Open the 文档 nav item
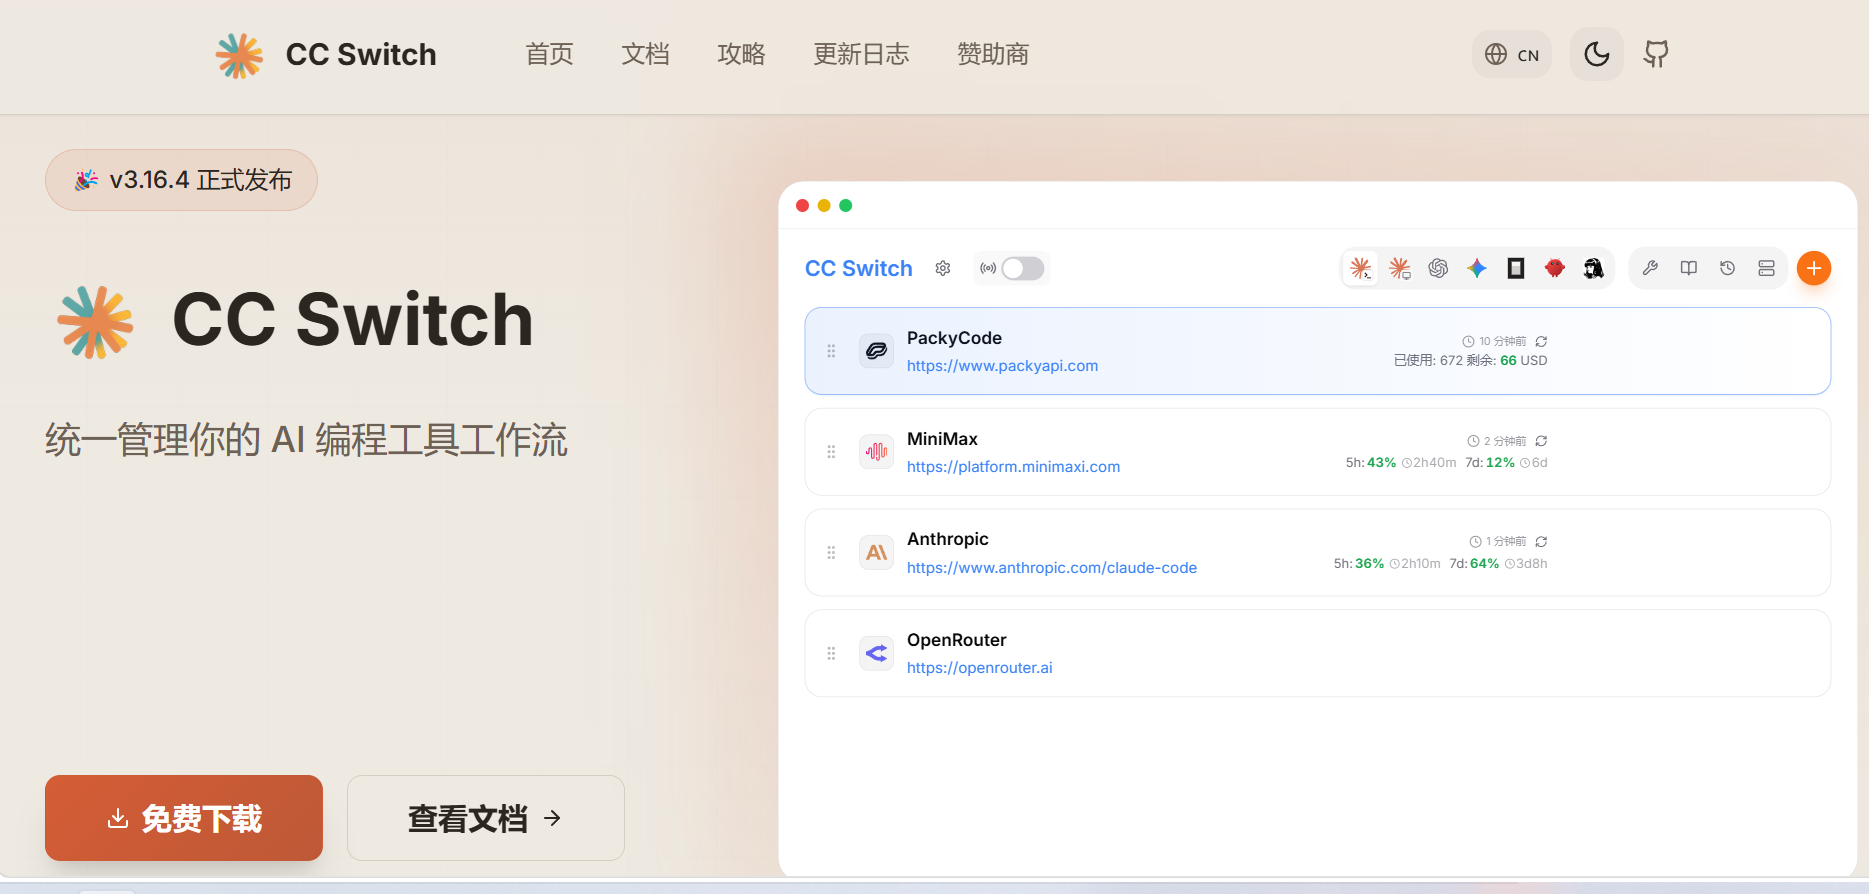Image resolution: width=1869 pixels, height=894 pixels. pos(646,54)
